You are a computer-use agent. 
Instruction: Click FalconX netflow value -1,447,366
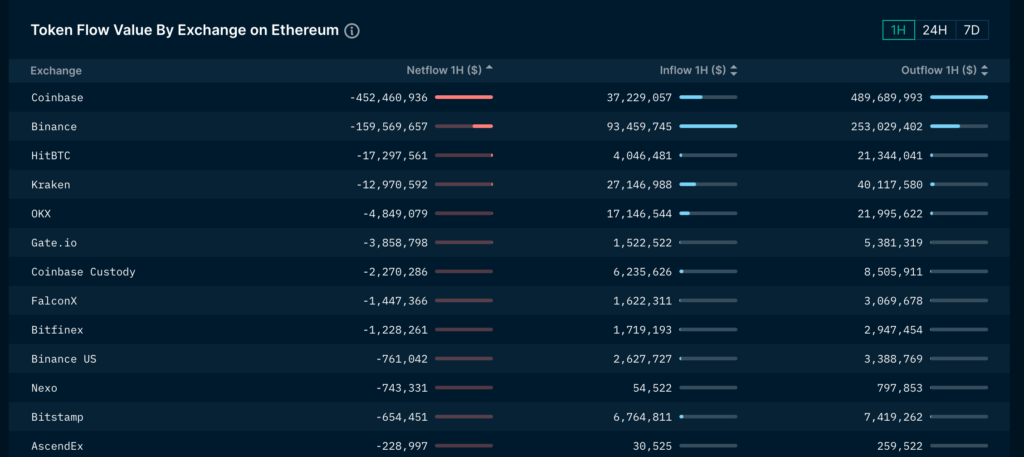coord(395,301)
